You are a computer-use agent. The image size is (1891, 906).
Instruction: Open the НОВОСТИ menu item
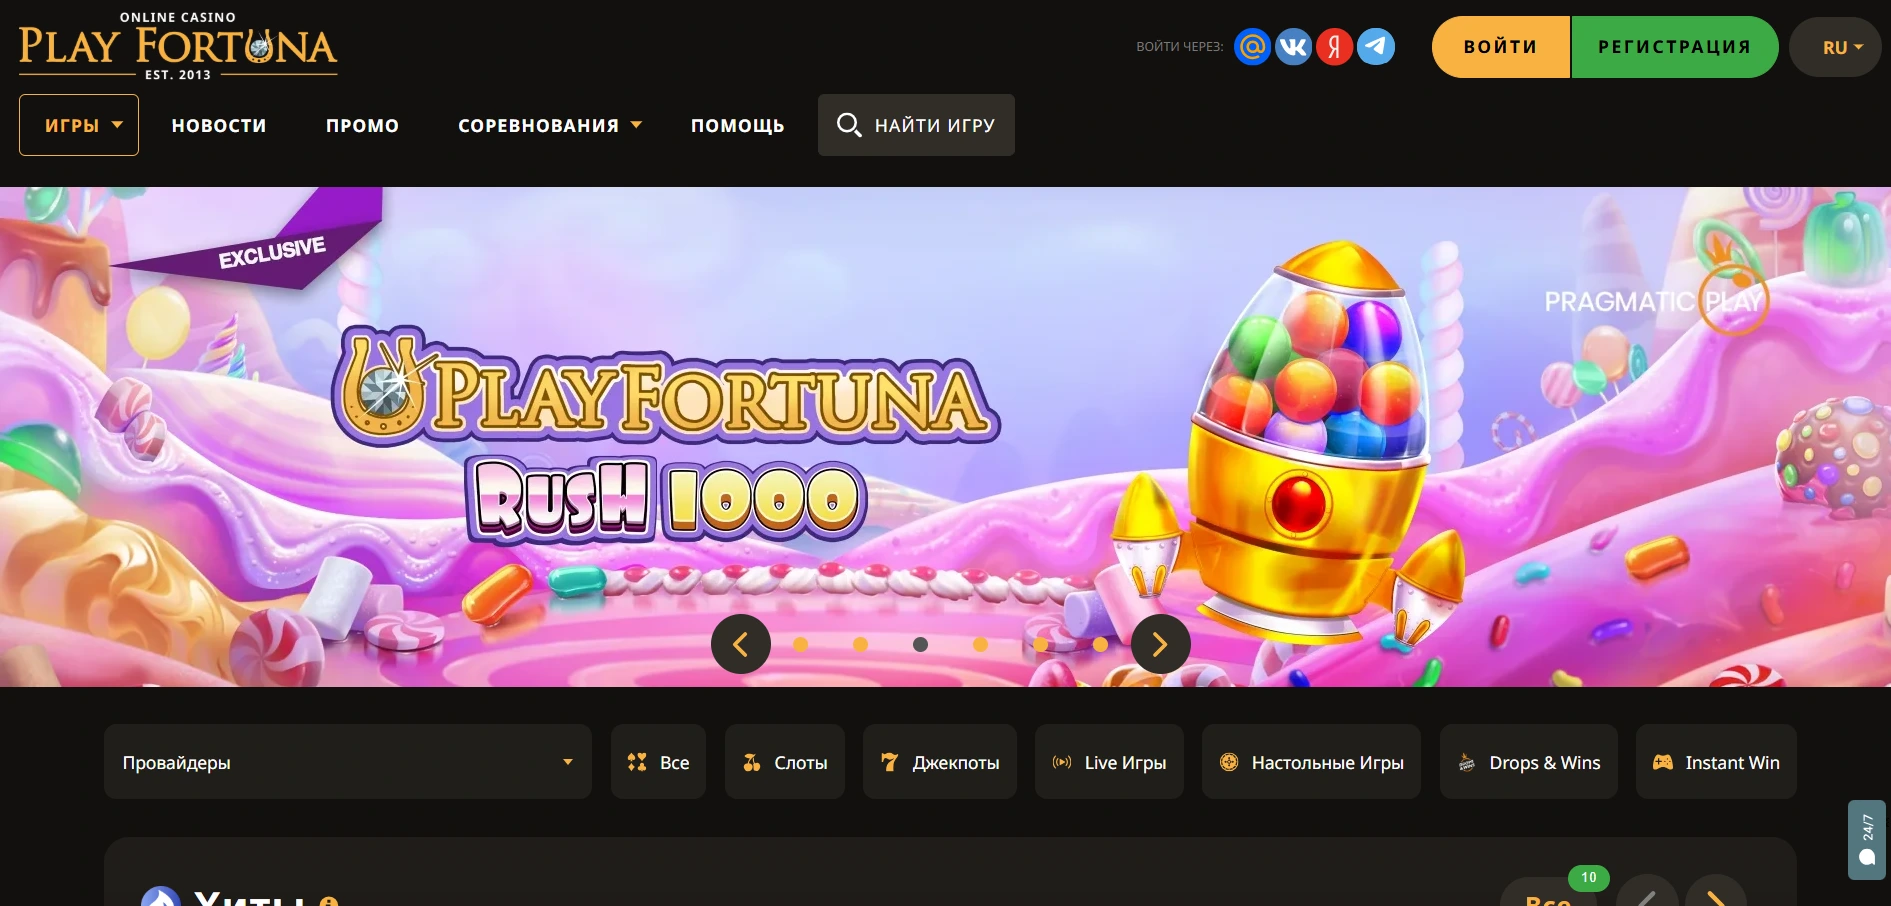219,125
